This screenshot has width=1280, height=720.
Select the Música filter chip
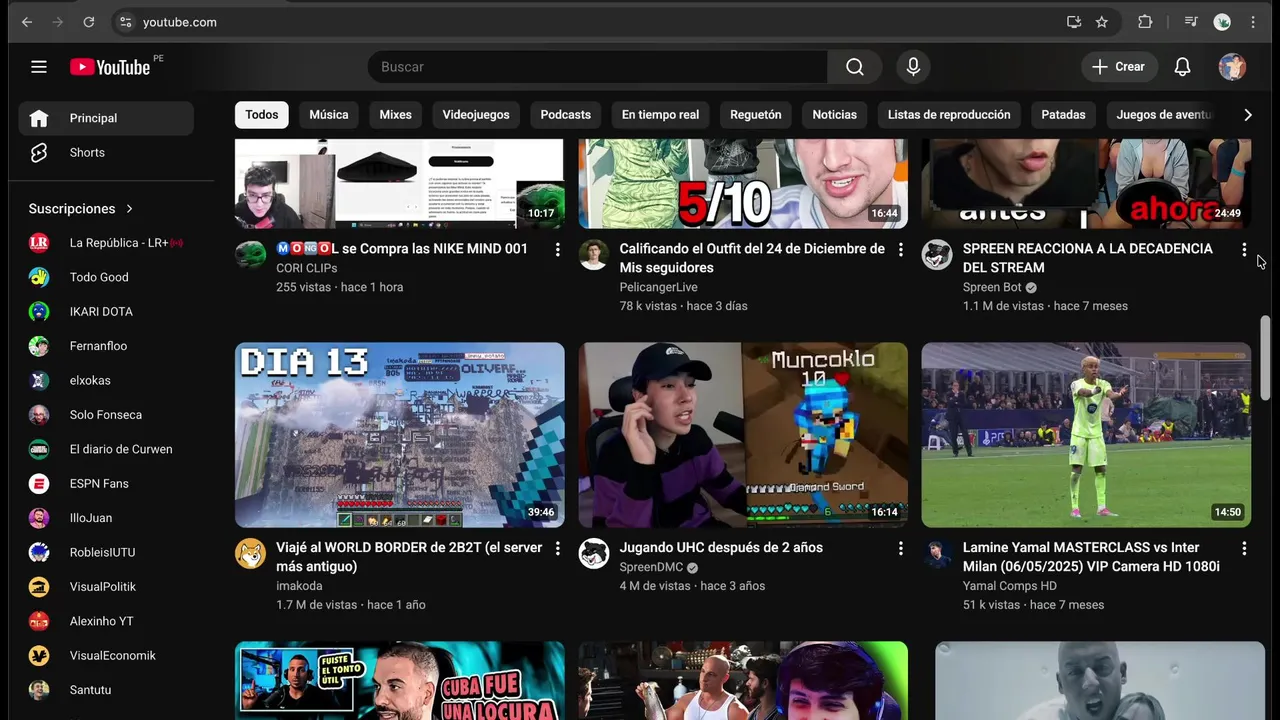(x=329, y=115)
